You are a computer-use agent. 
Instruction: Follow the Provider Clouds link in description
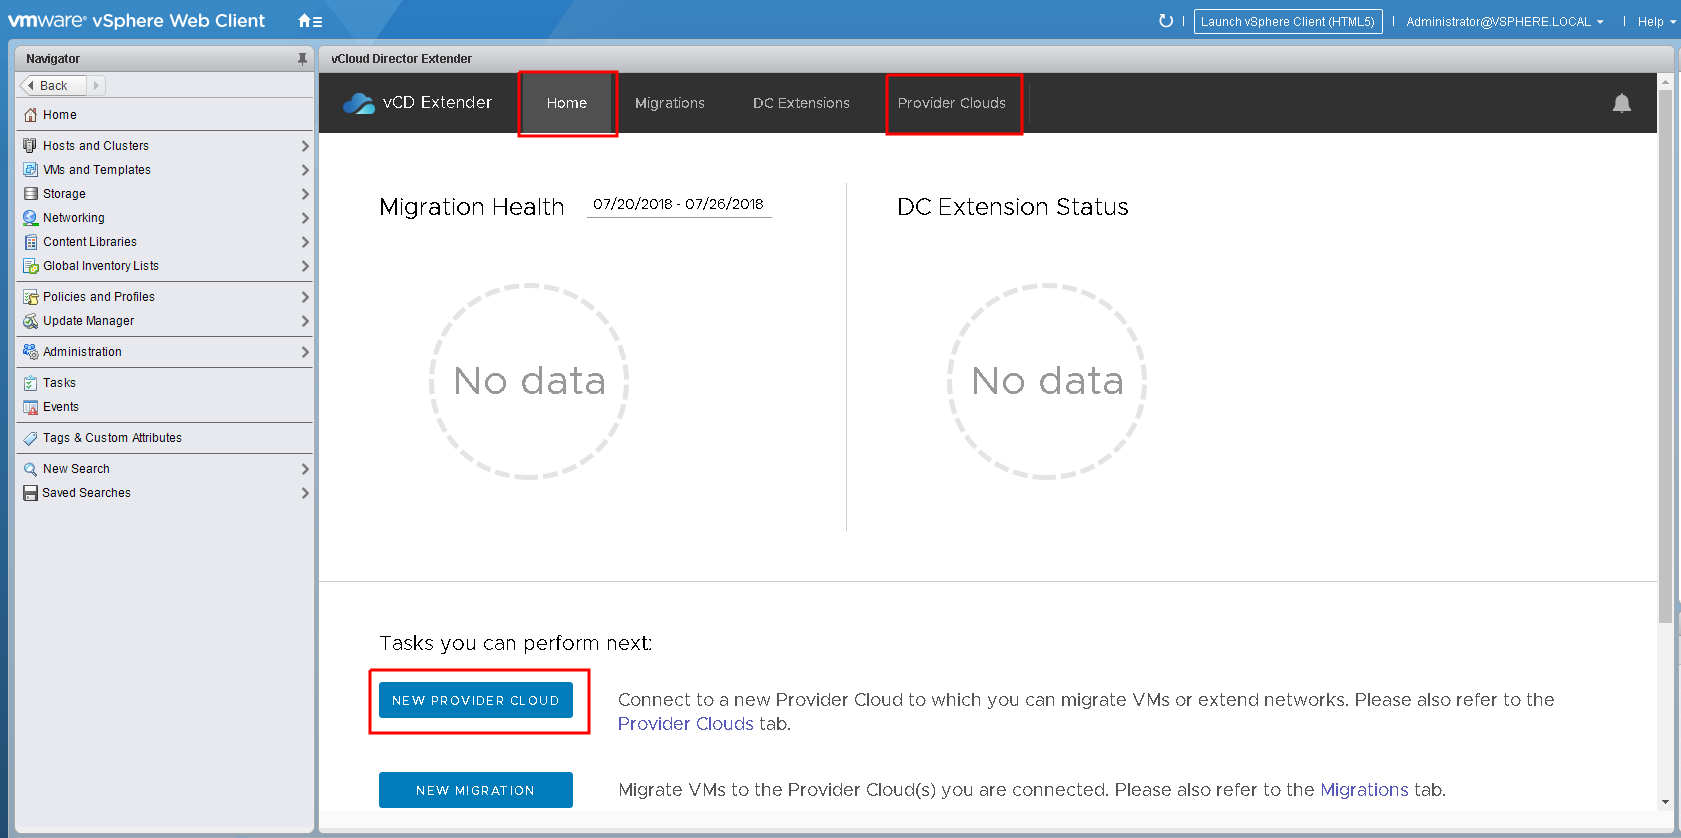tap(686, 724)
